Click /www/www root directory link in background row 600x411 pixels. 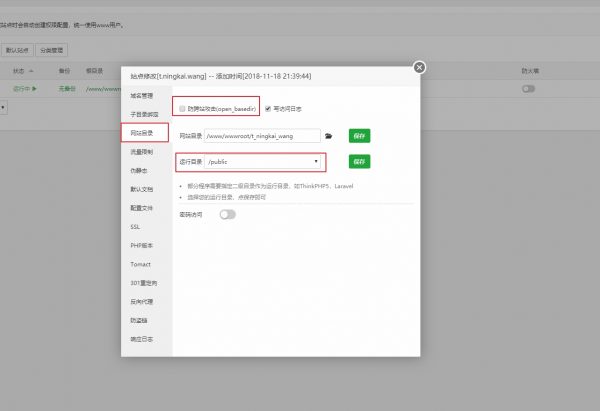(x=103, y=89)
